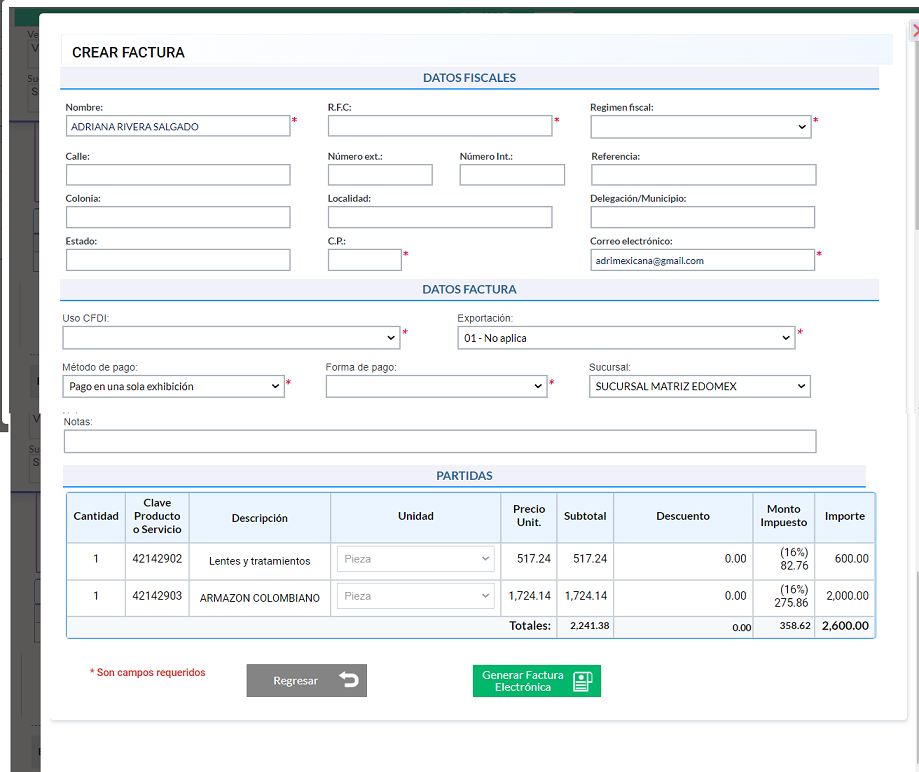Click the Descuento column header

click(x=683, y=516)
